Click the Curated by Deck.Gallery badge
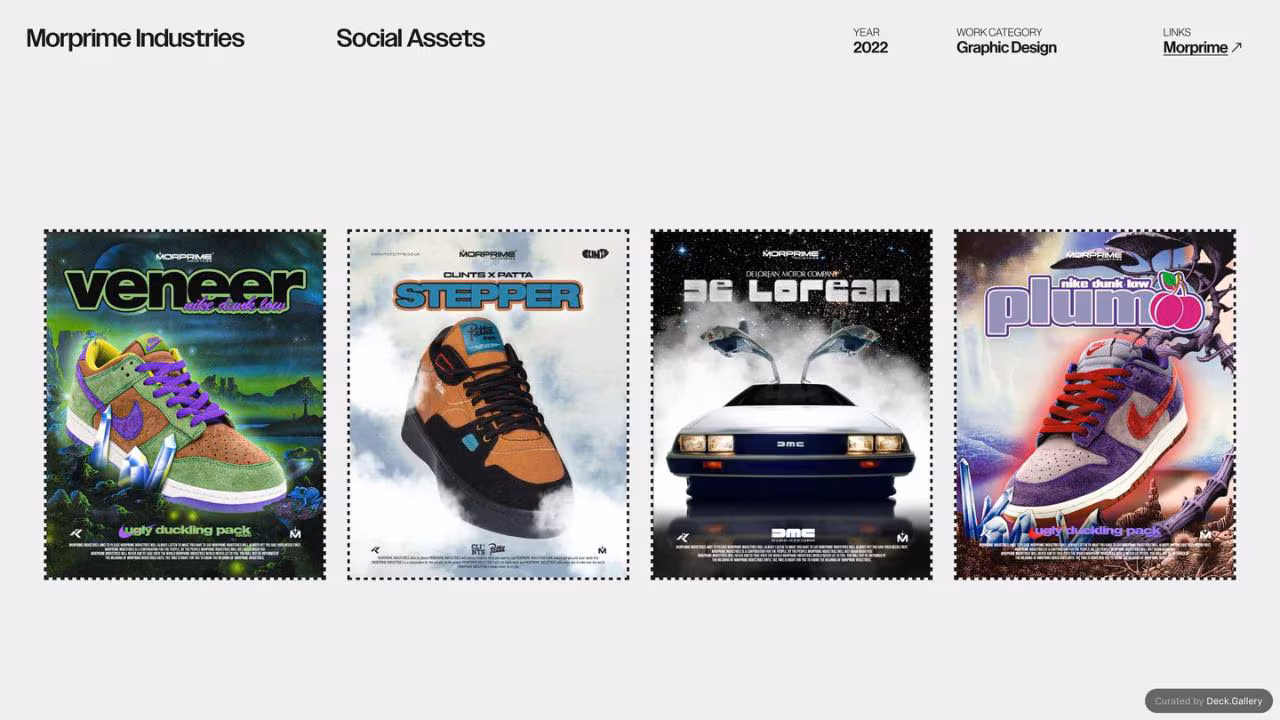 (x=1208, y=701)
